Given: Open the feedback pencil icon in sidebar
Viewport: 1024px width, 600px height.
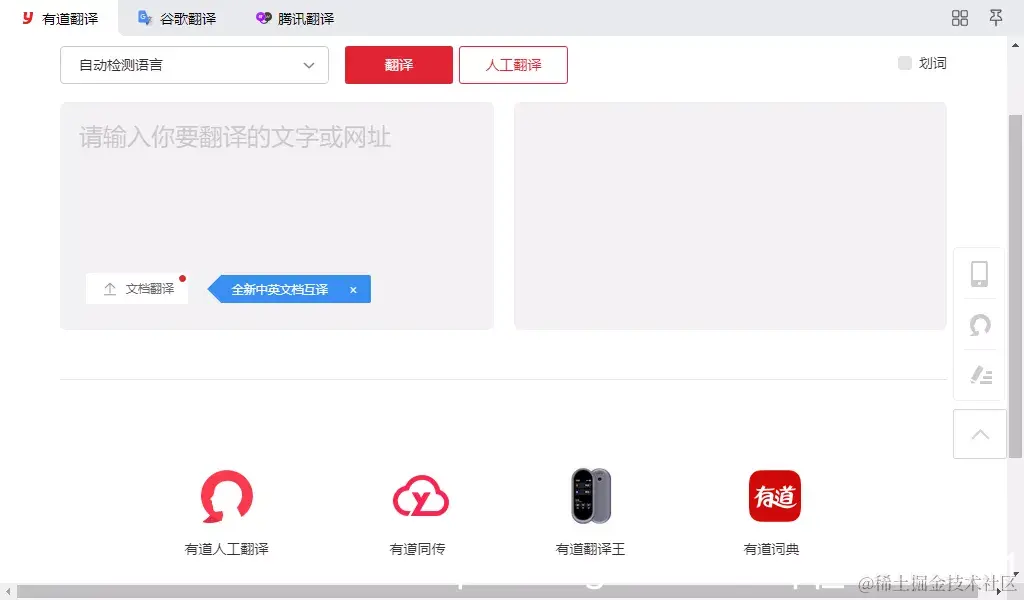Looking at the screenshot, I should pyautogui.click(x=979, y=376).
